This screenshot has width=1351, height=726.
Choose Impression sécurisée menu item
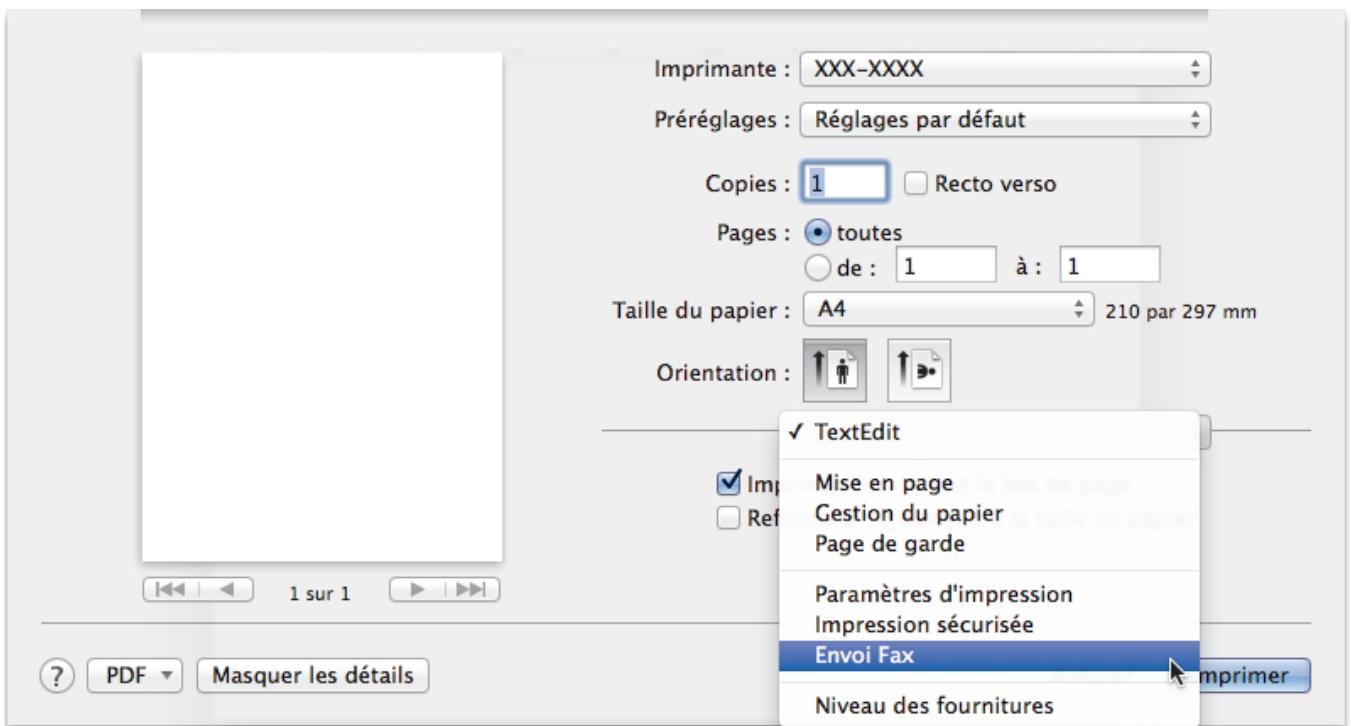(988, 624)
